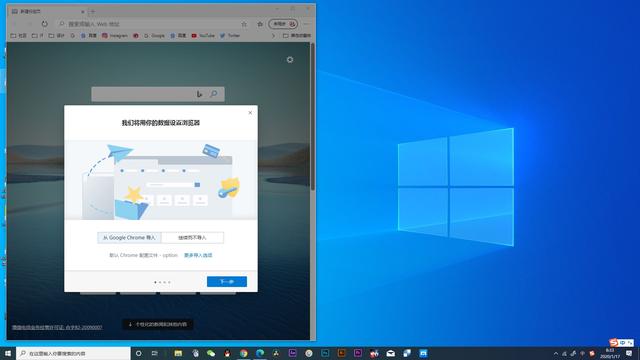
Task: Open Illustrator from the taskbar
Action: pyautogui.click(x=342, y=353)
